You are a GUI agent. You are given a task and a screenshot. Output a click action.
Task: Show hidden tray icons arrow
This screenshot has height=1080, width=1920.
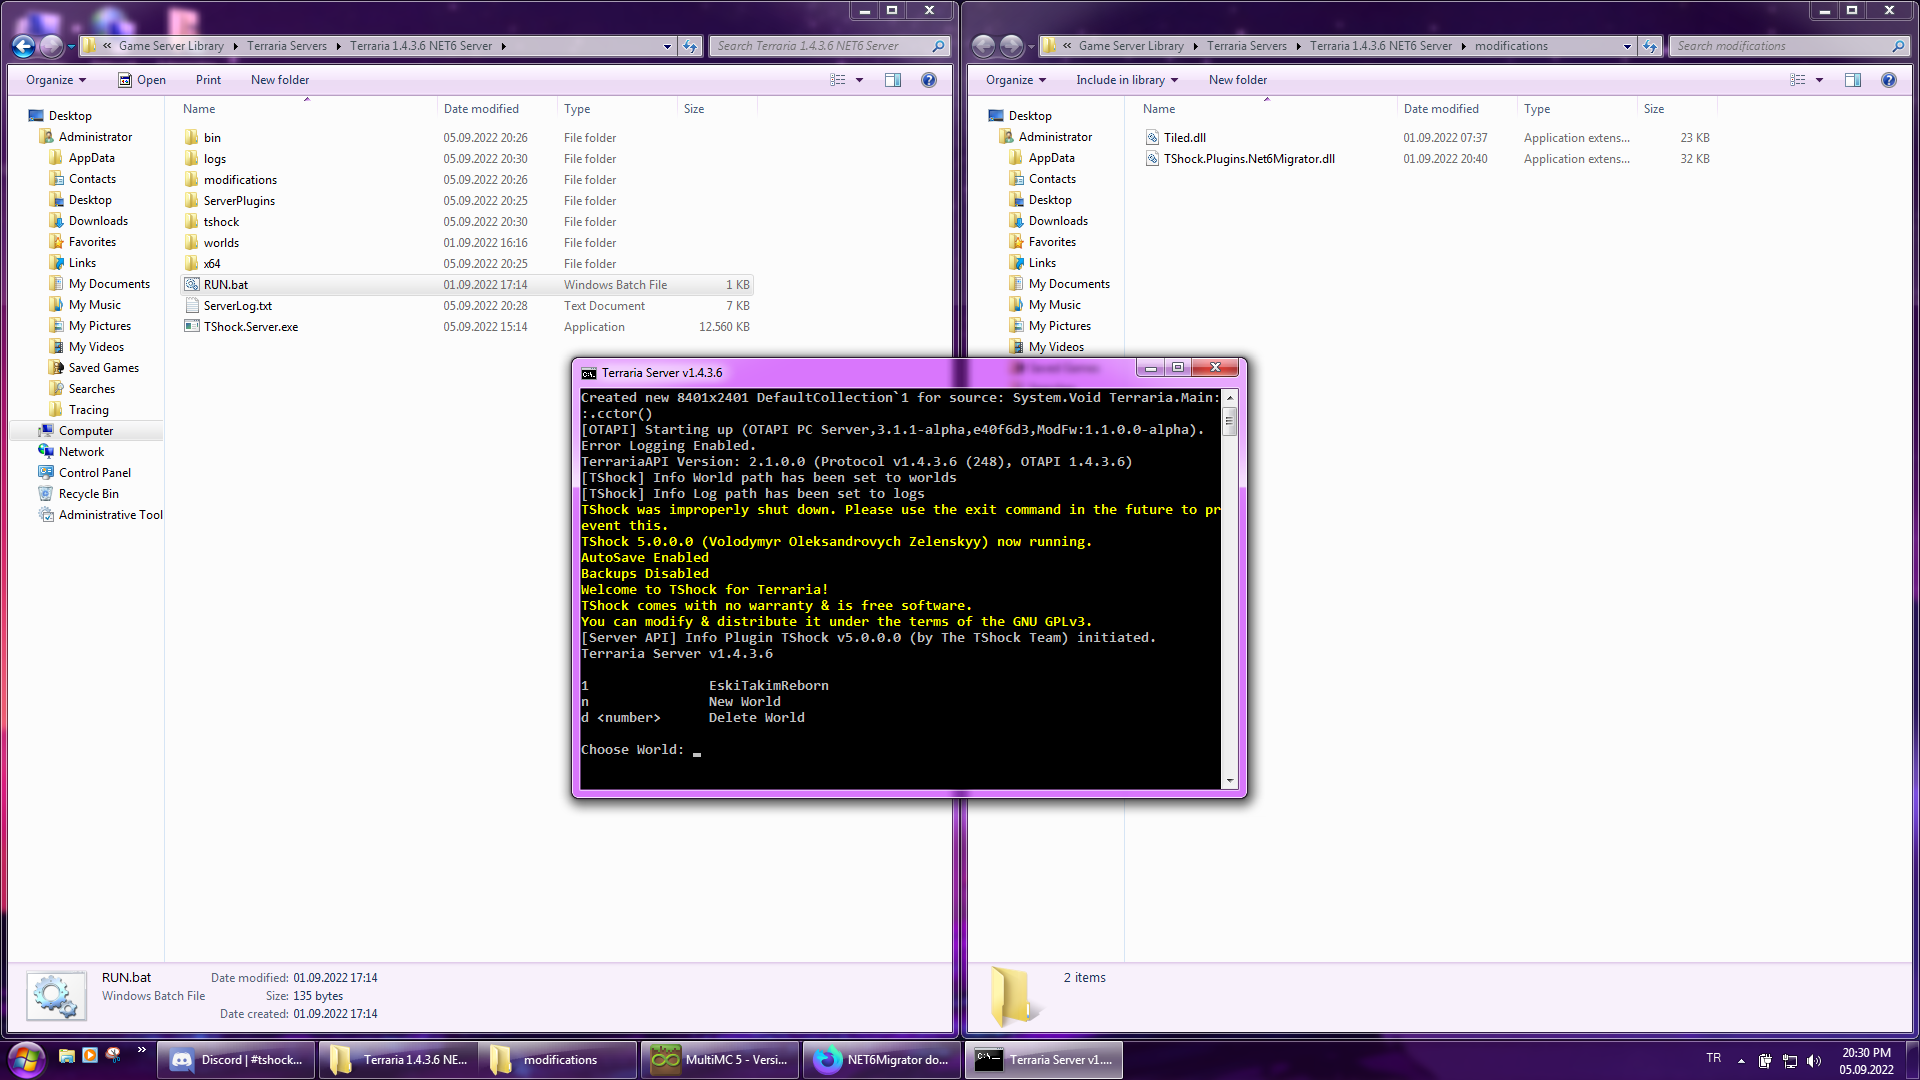tap(1741, 1061)
